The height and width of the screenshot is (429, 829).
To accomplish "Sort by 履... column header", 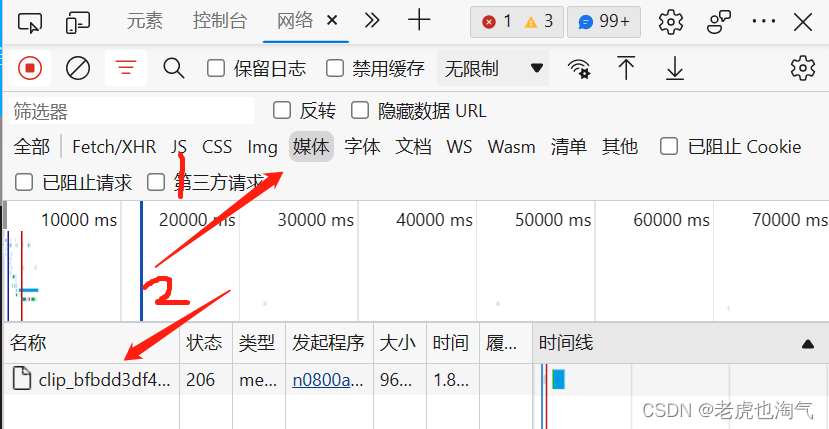I will 505,343.
